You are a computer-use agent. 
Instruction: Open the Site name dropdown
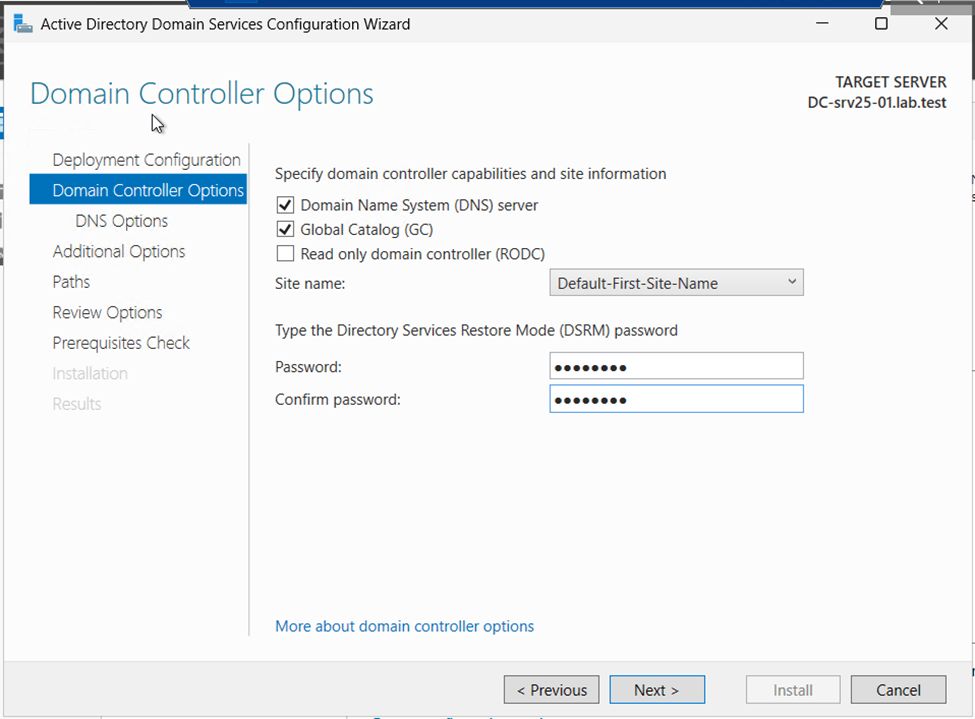[677, 283]
